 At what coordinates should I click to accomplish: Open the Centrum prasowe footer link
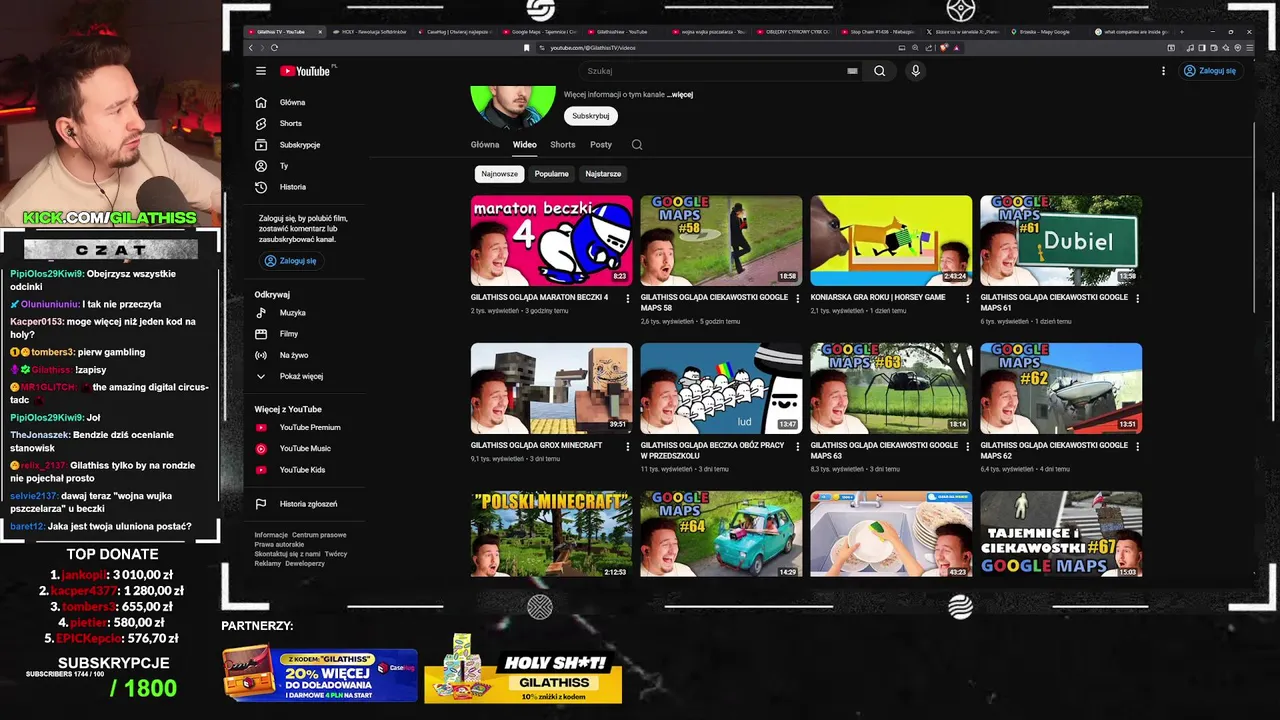(319, 535)
